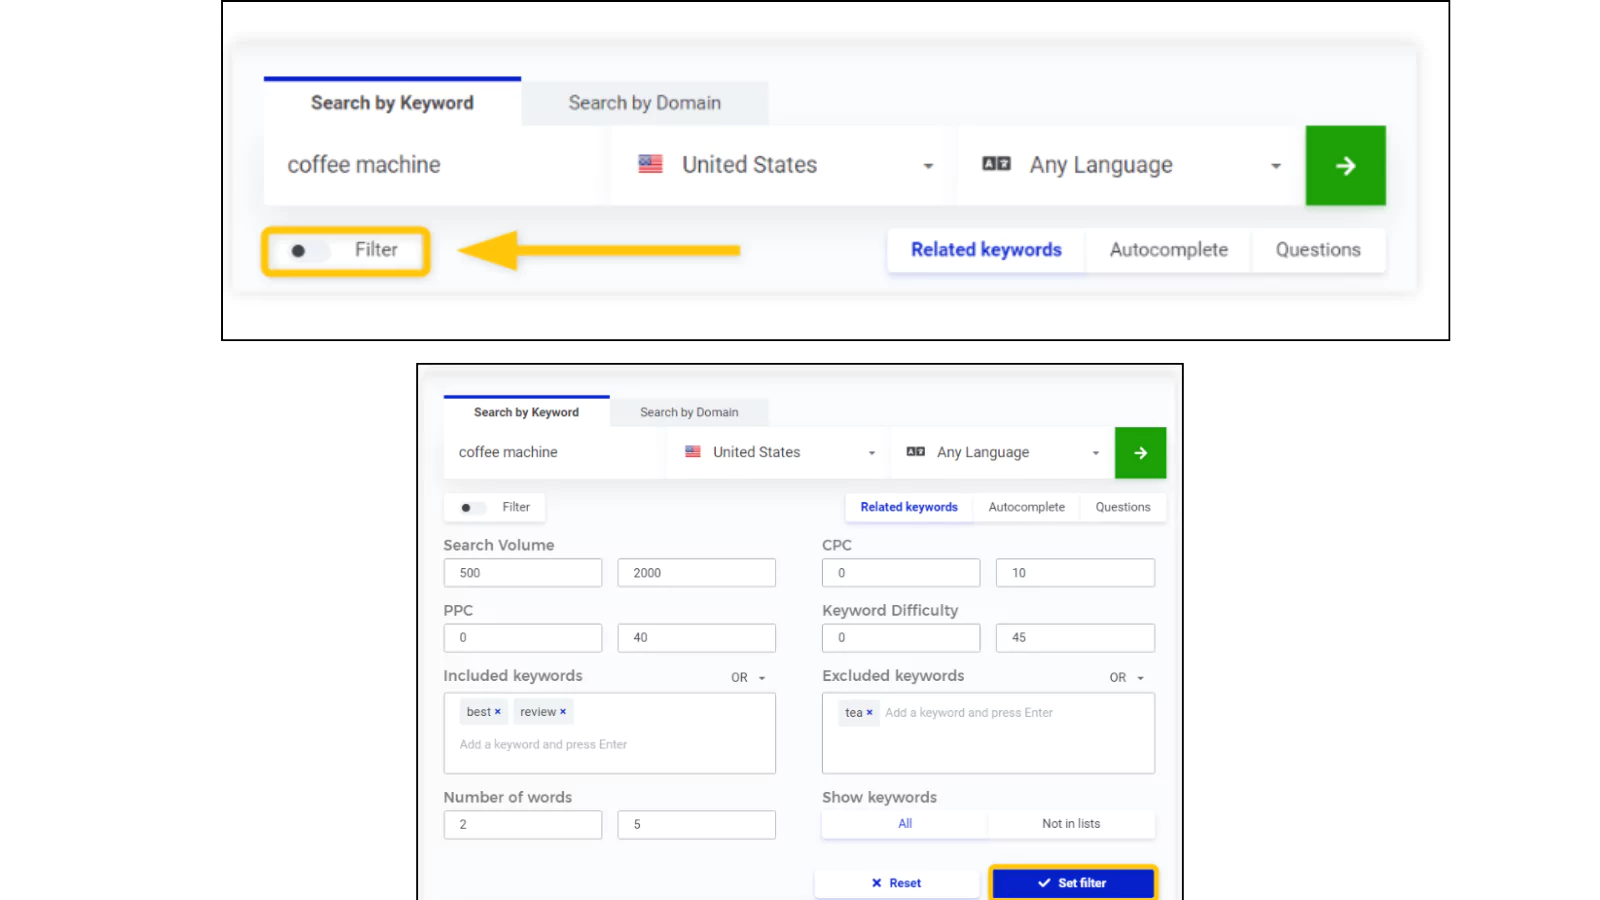The width and height of the screenshot is (1600, 900).
Task: Select 'Not in lists' under Show keywords
Action: tap(1071, 824)
